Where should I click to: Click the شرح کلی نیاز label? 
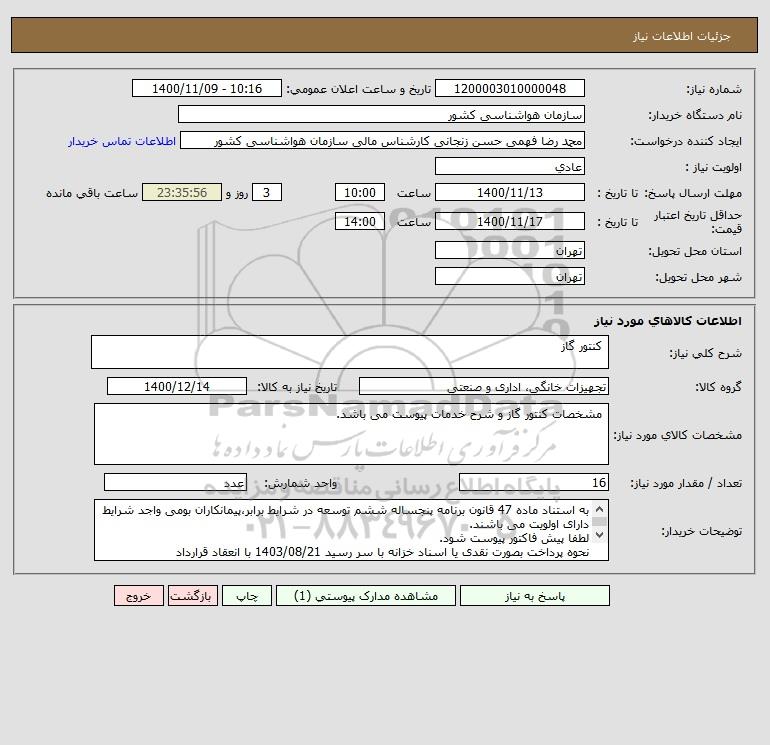click(x=706, y=353)
